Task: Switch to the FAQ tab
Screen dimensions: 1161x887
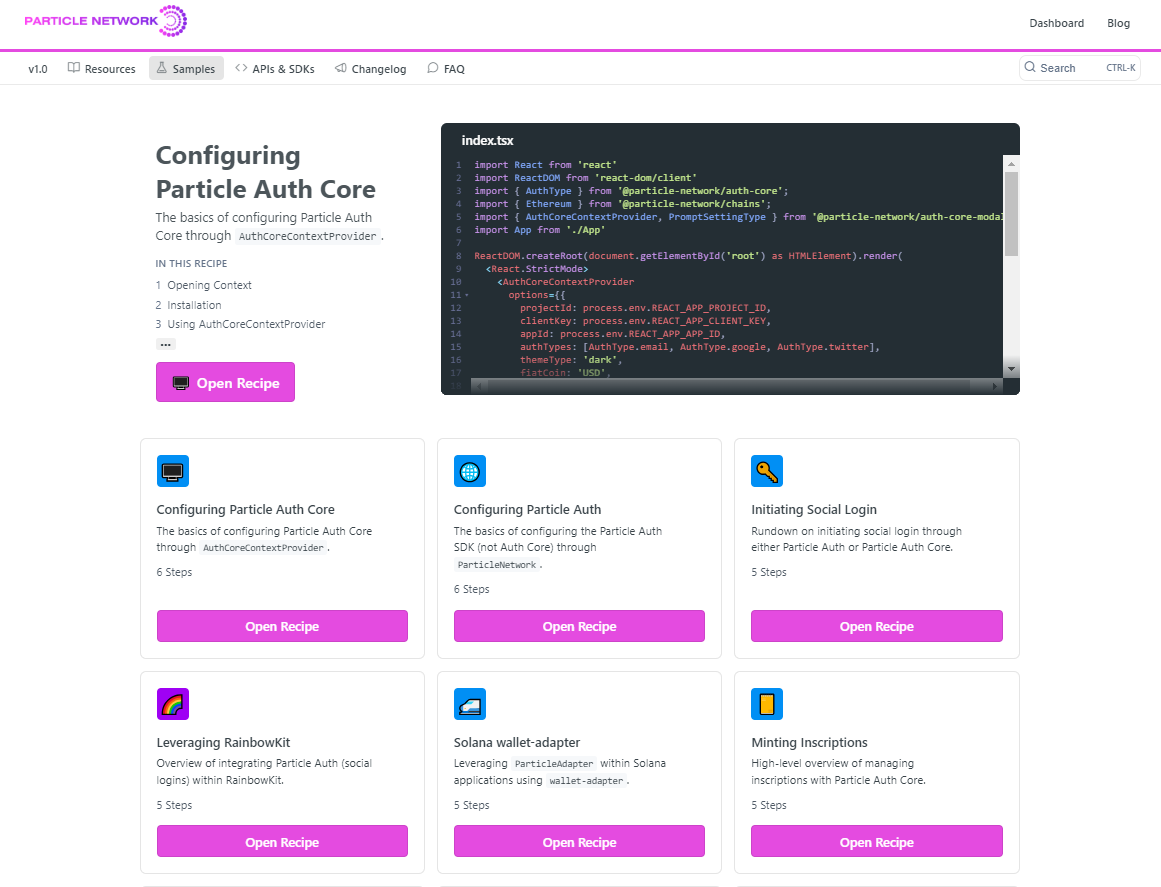Action: click(x=446, y=68)
